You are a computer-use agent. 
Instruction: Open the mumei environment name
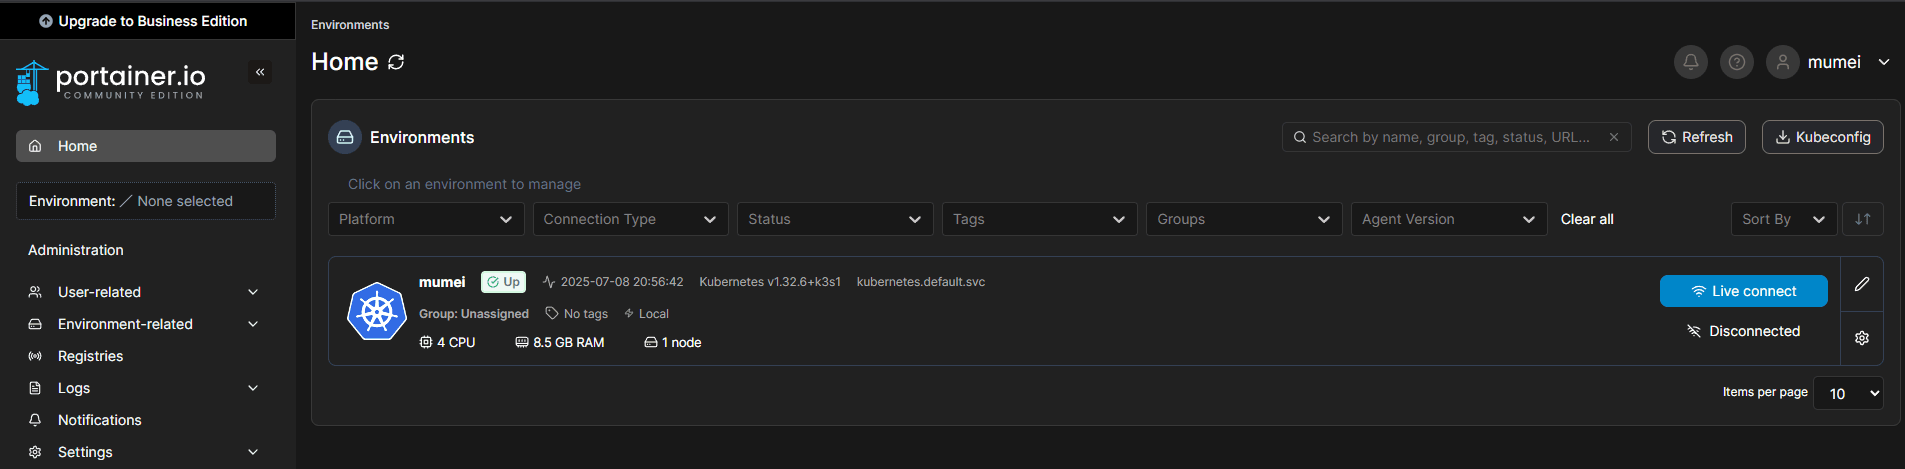click(x=442, y=282)
